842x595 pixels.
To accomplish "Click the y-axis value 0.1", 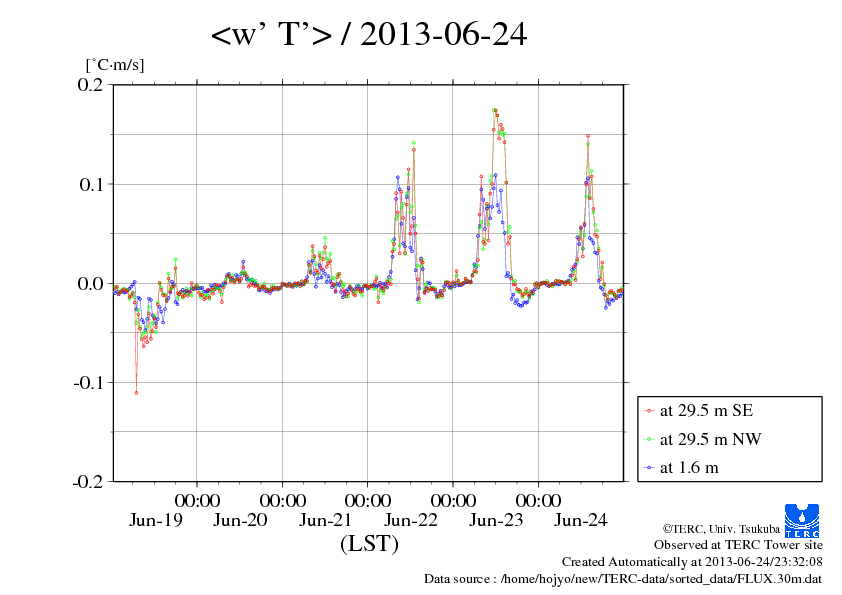I will pos(90,184).
